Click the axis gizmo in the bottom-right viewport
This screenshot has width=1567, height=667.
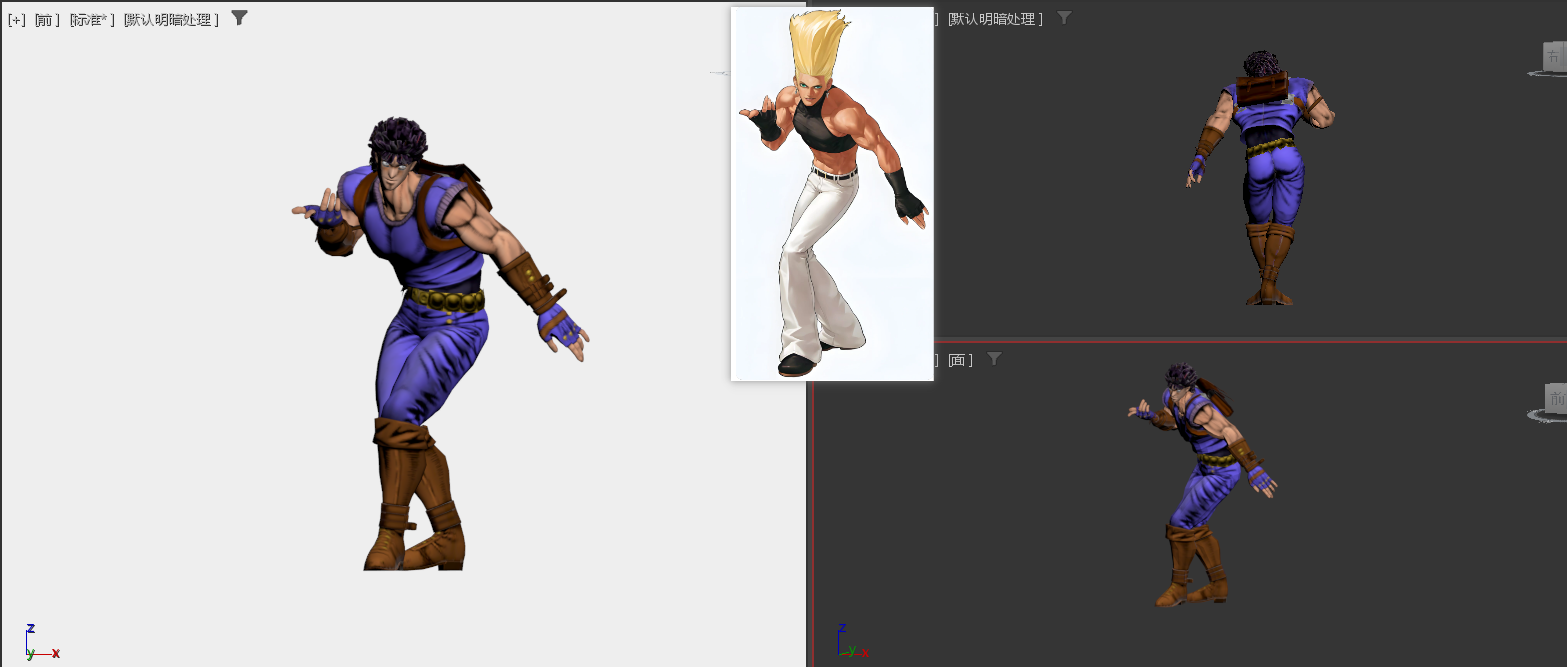pyautogui.click(x=848, y=643)
